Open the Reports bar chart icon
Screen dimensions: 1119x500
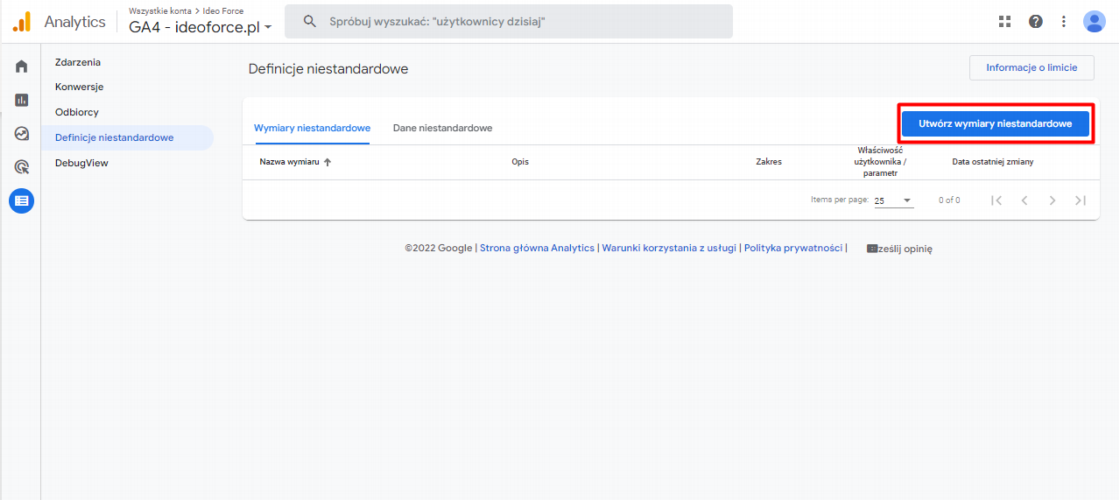(21, 100)
